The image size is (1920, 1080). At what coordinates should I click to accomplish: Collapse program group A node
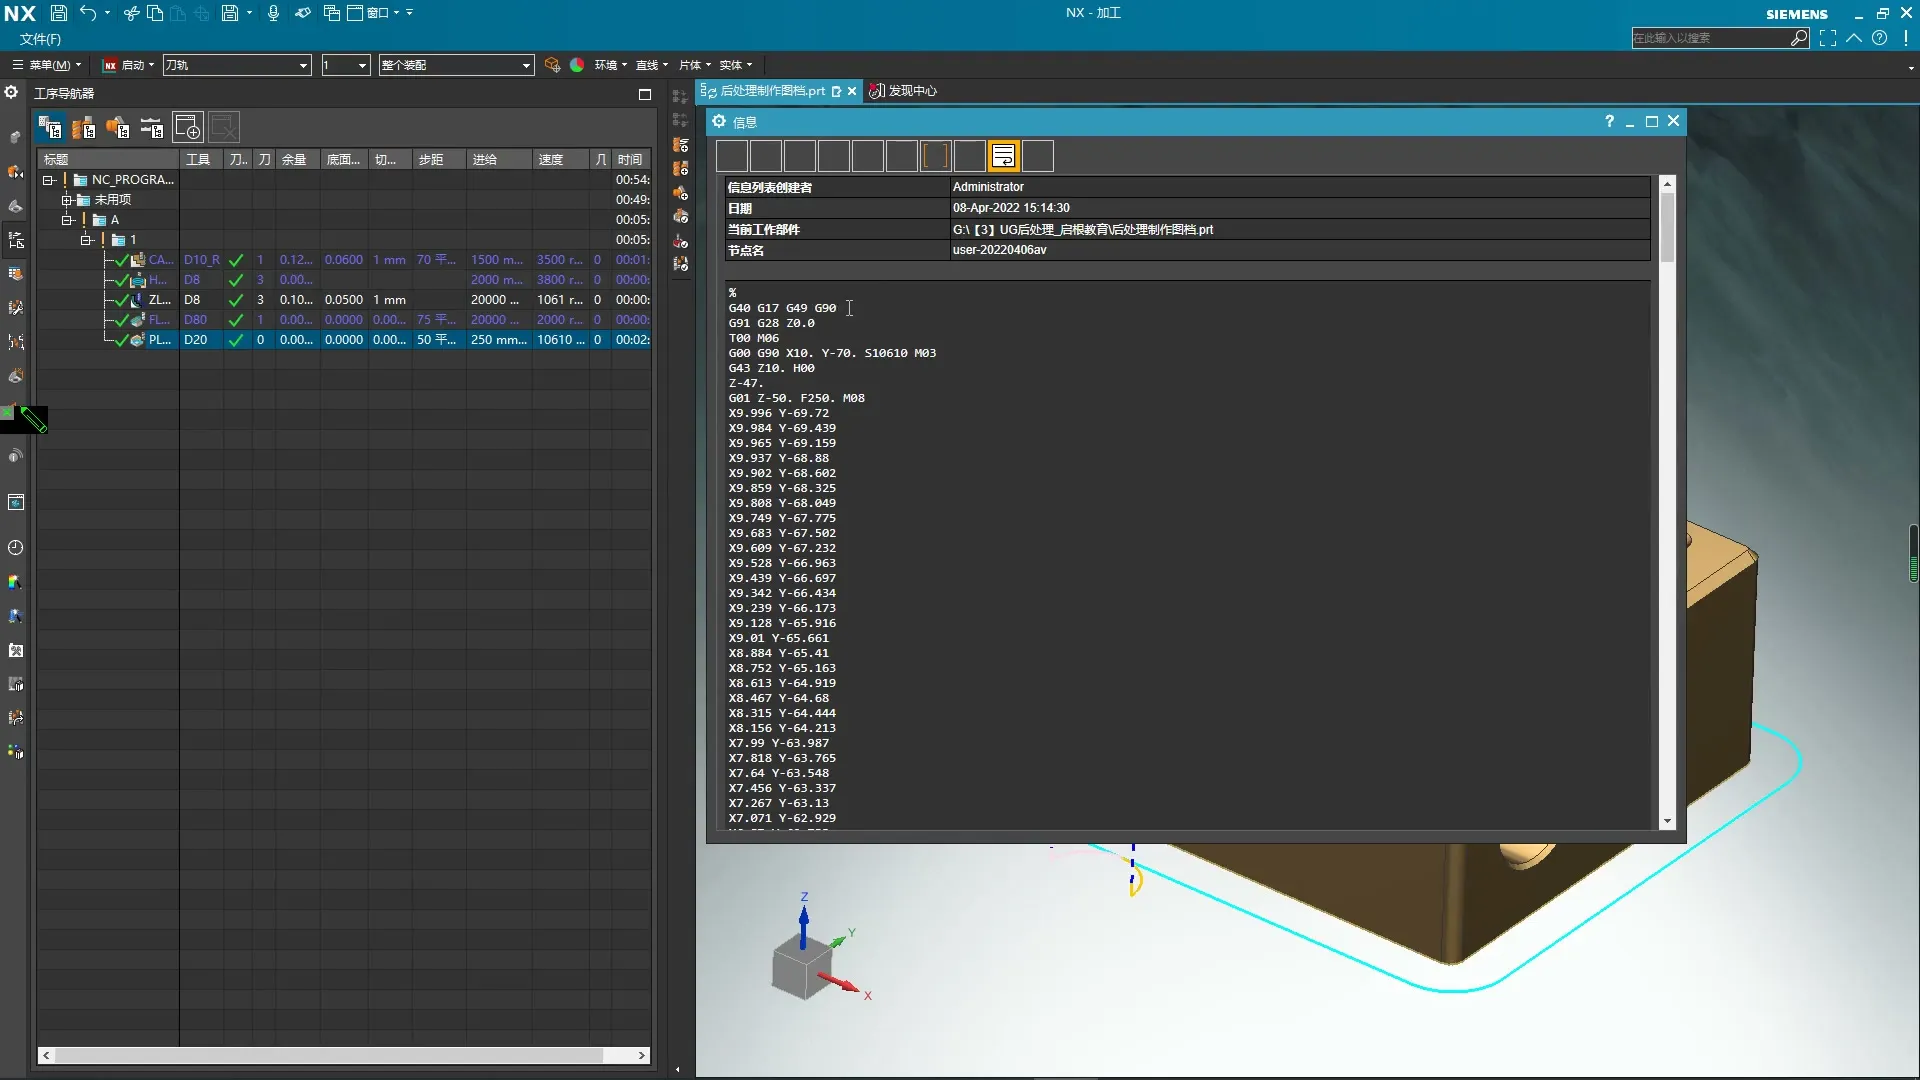pos(67,220)
